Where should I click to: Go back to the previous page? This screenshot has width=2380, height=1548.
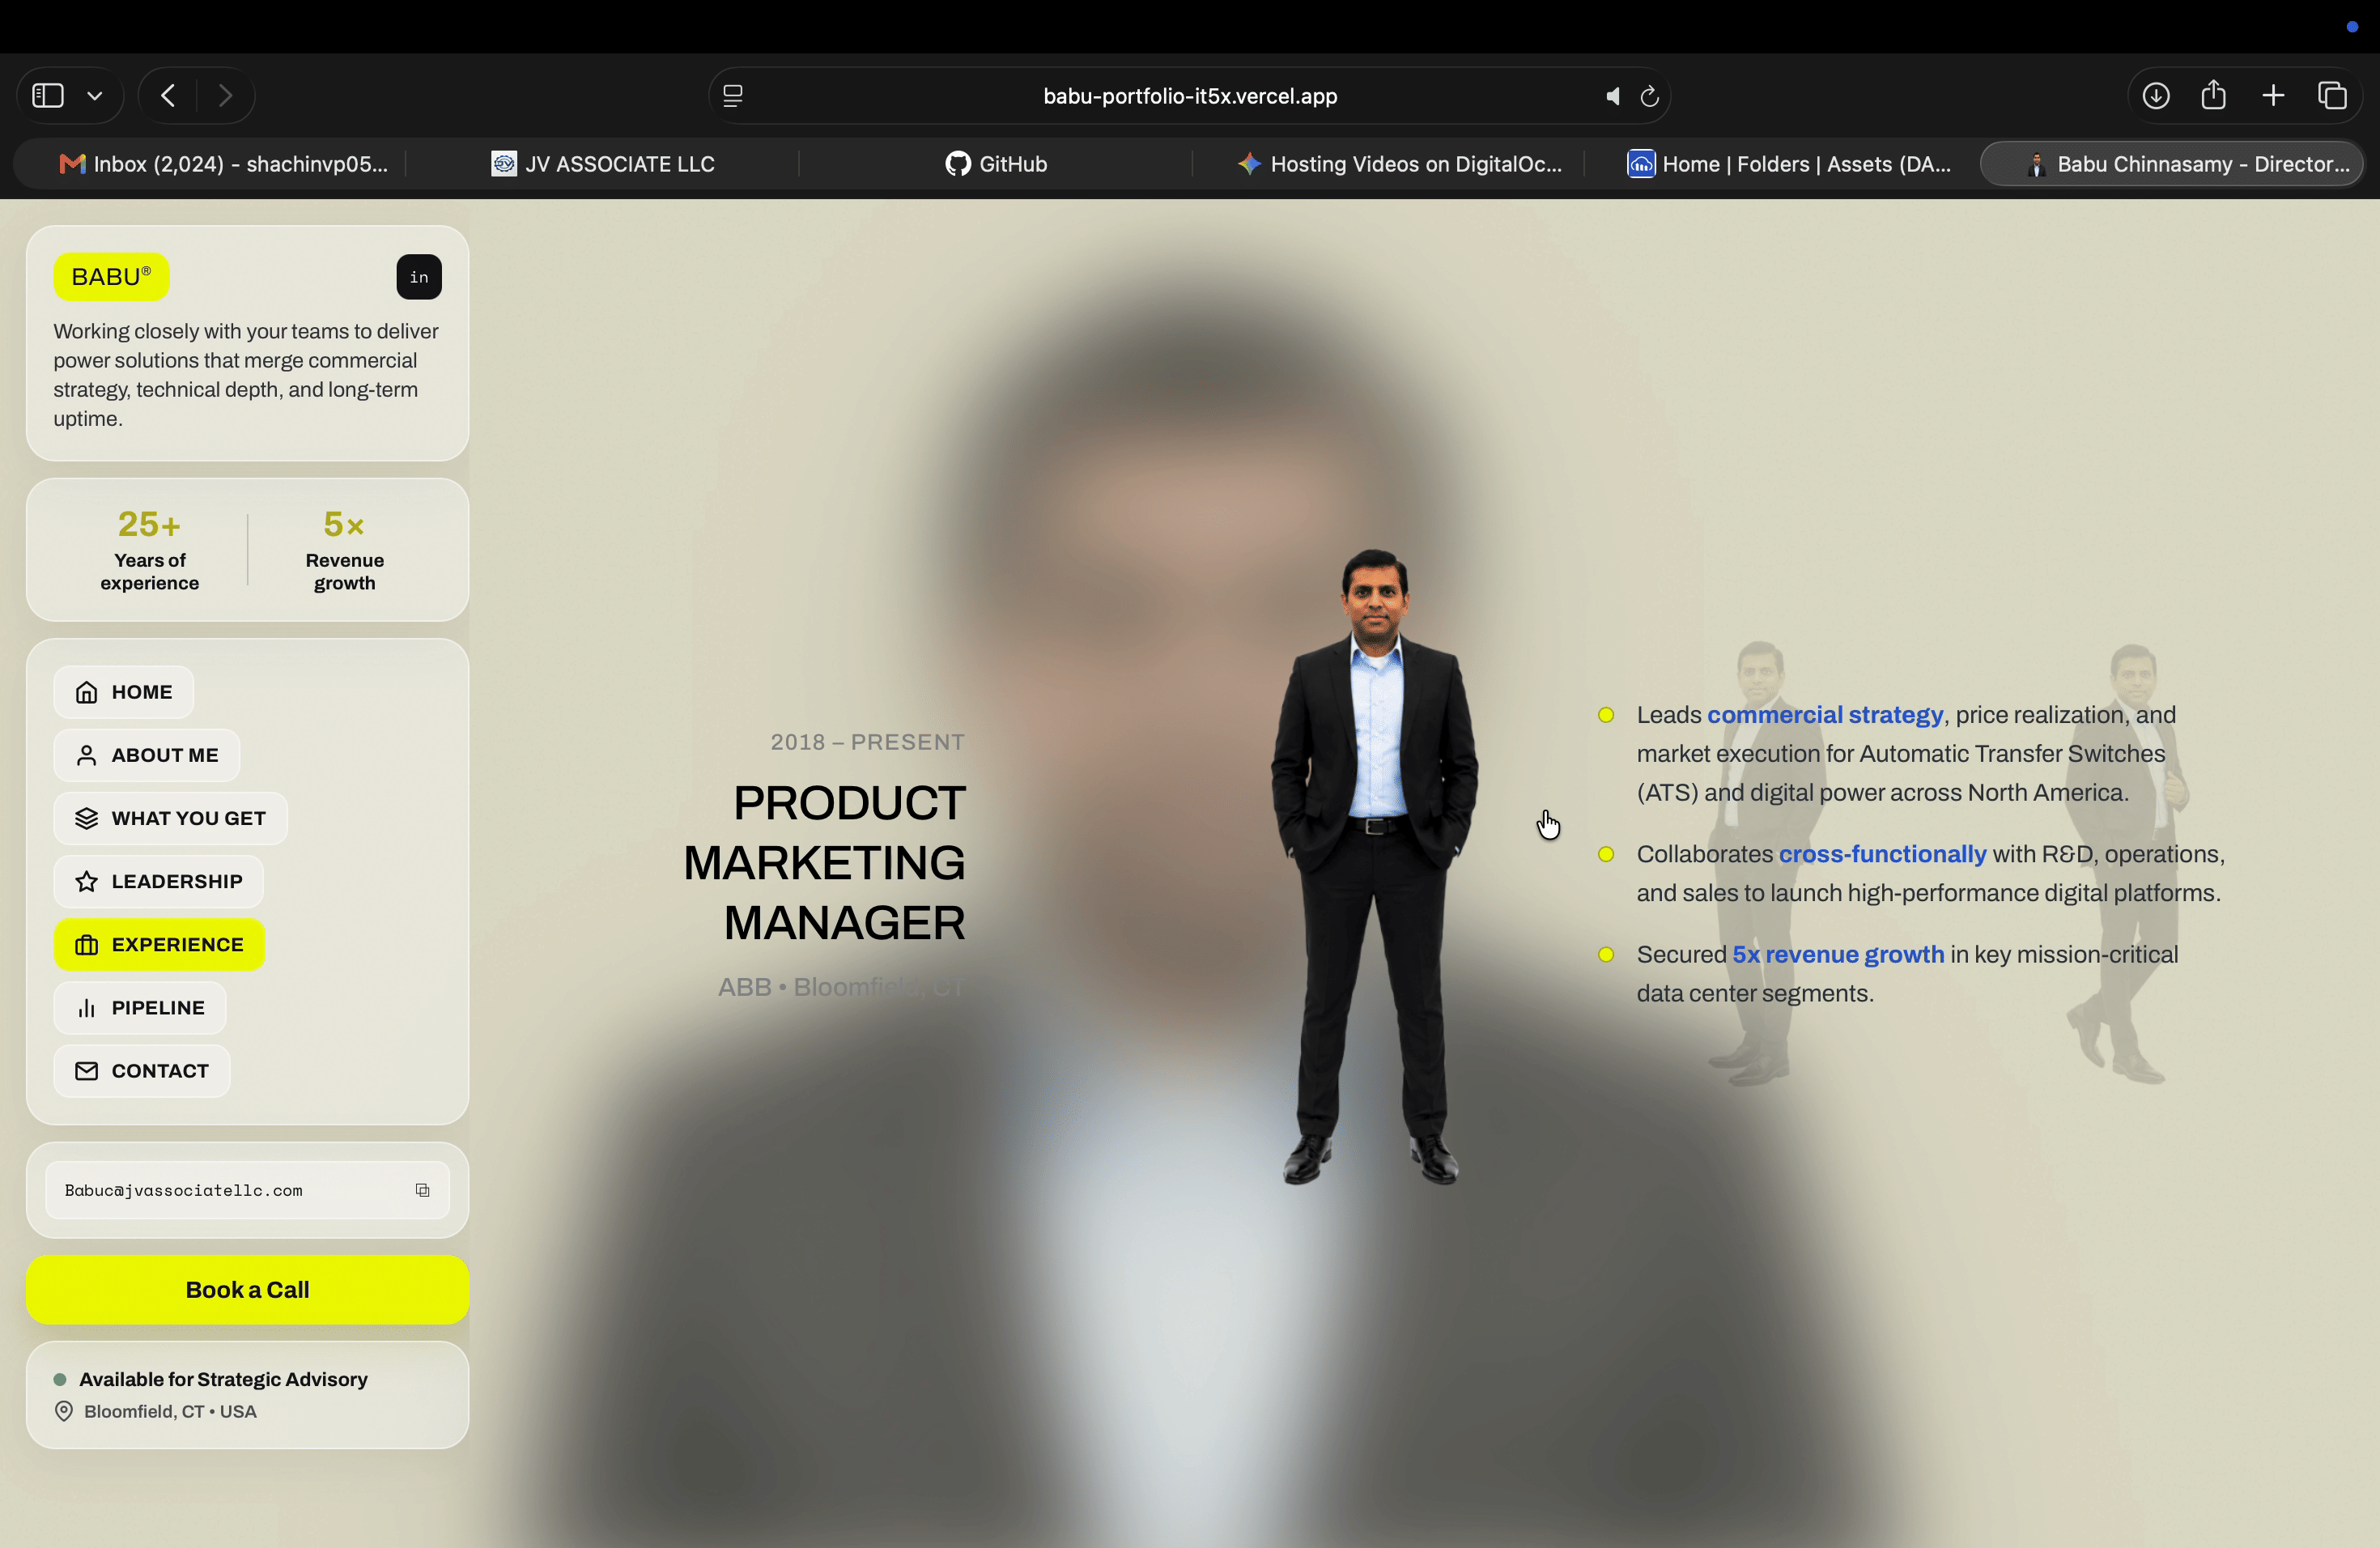[168, 96]
